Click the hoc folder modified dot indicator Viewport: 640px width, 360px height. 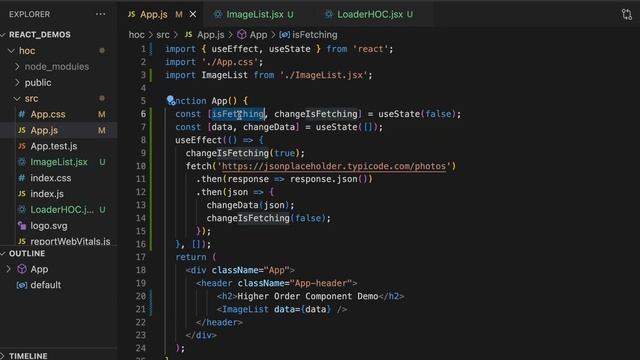(x=102, y=51)
